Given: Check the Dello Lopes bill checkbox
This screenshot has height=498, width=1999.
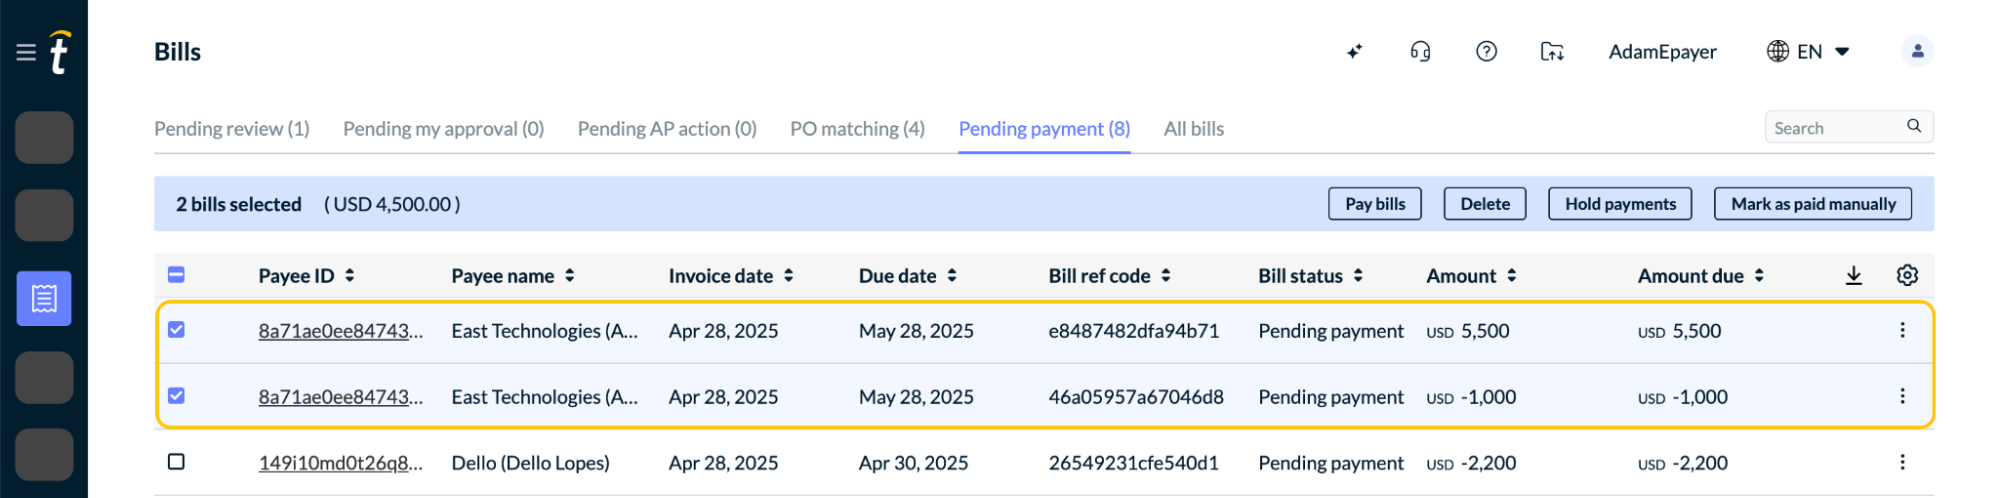Looking at the screenshot, I should (176, 462).
